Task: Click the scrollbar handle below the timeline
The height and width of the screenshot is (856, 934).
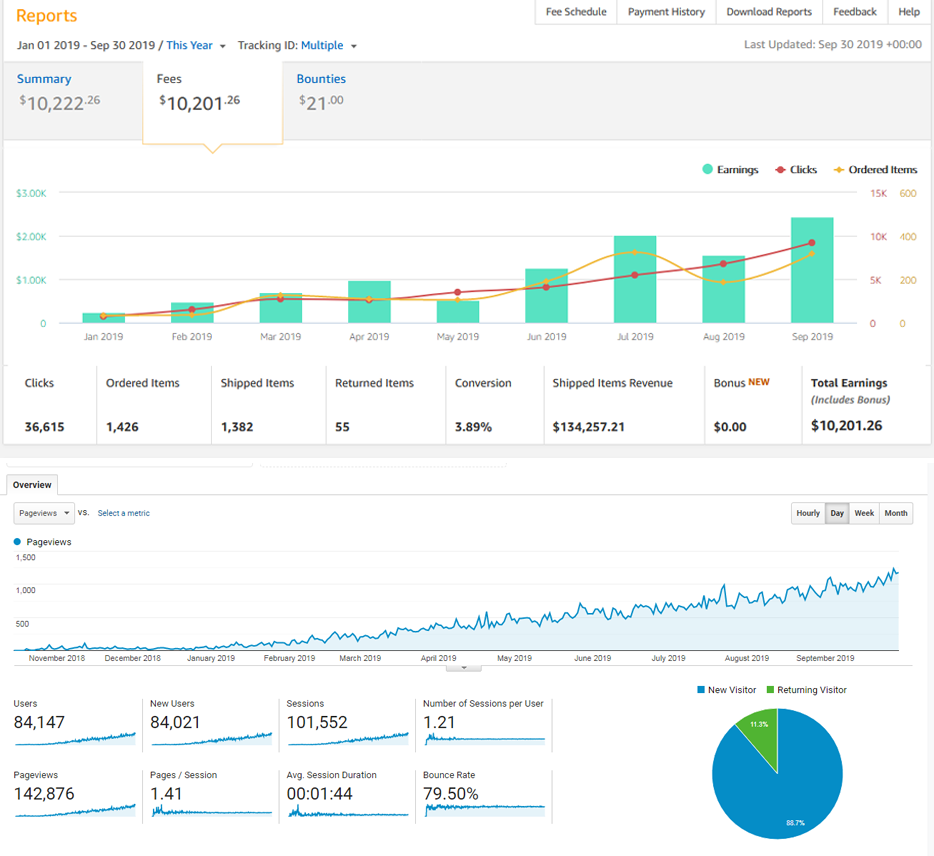Action: point(463,670)
